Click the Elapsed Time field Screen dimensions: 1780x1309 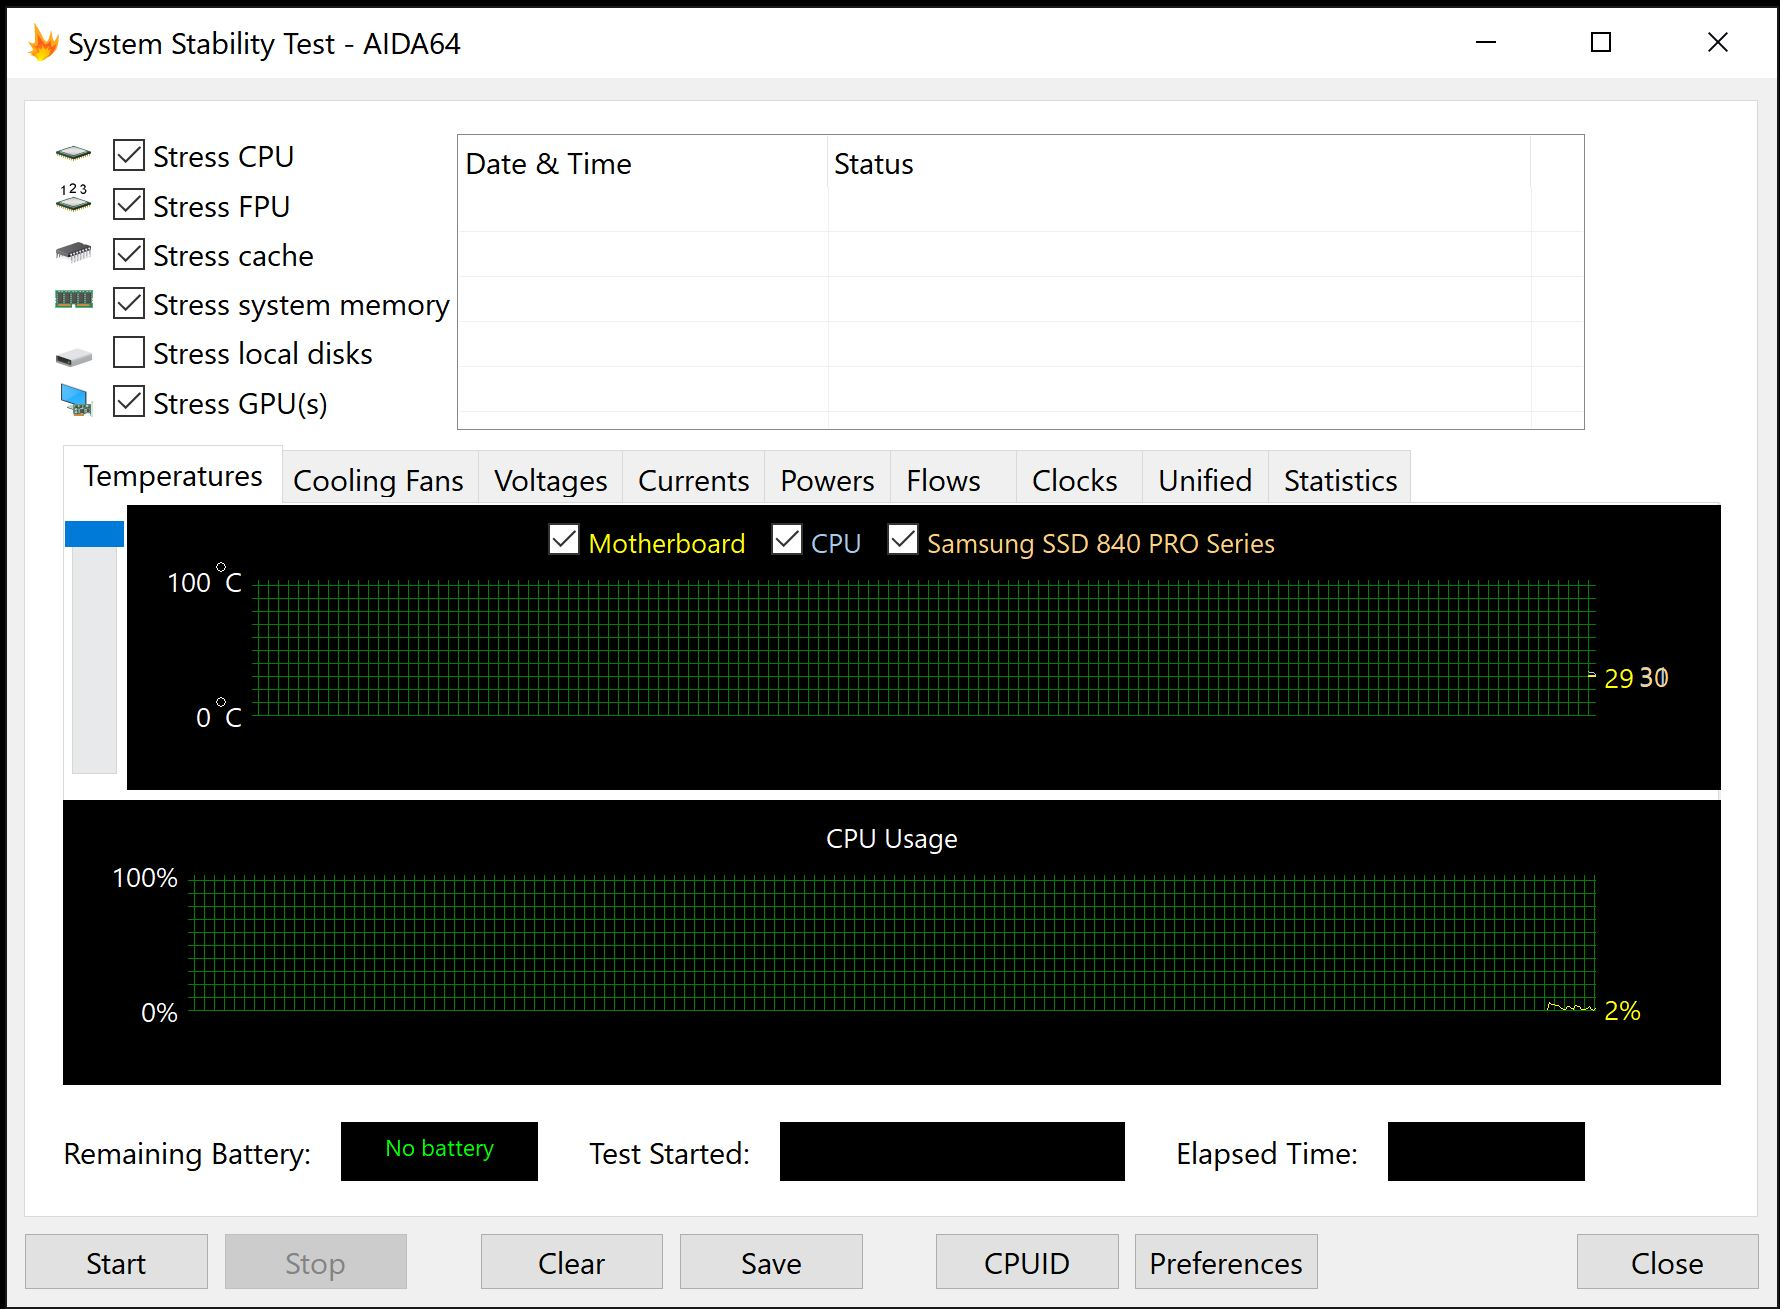[1486, 1151]
